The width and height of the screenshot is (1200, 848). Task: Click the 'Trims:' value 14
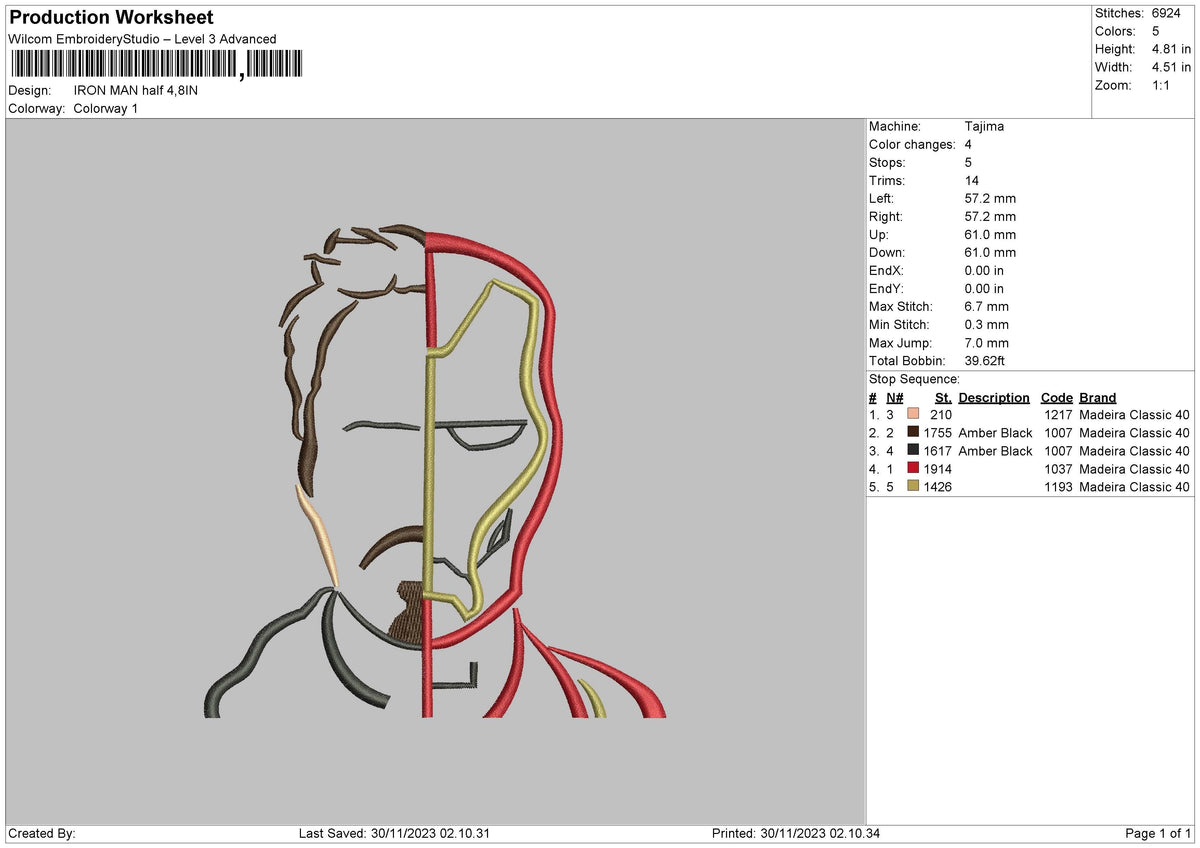tap(972, 181)
